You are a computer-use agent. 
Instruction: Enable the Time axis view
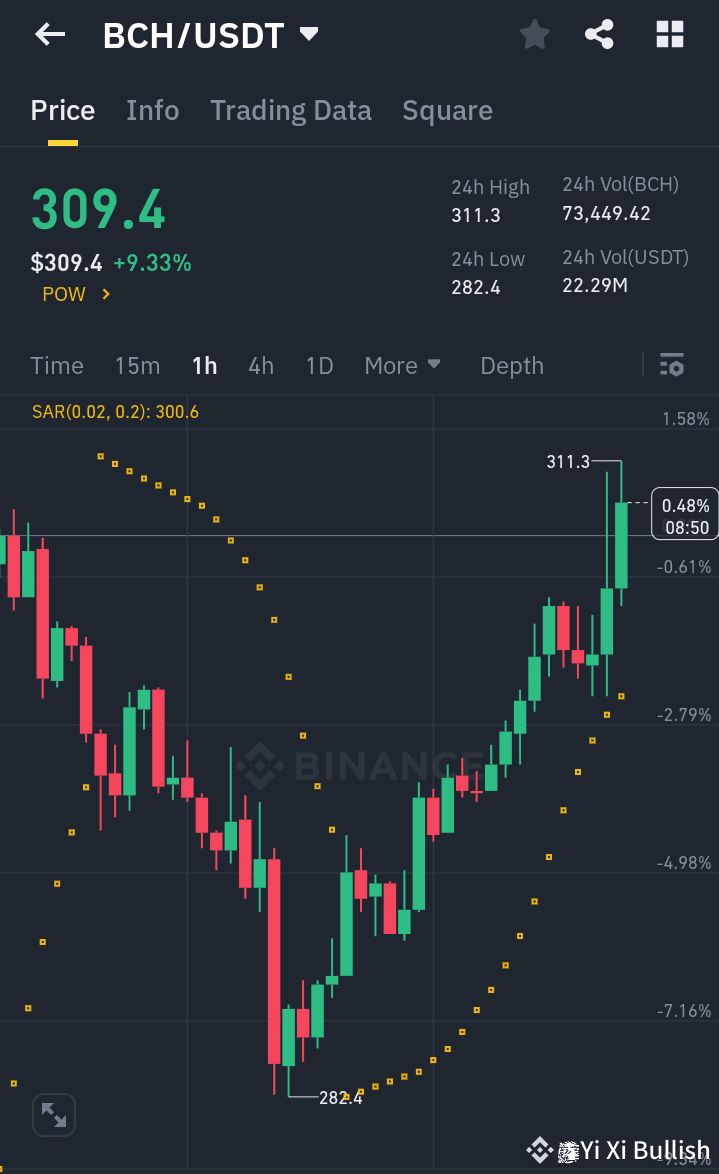pyautogui.click(x=56, y=365)
